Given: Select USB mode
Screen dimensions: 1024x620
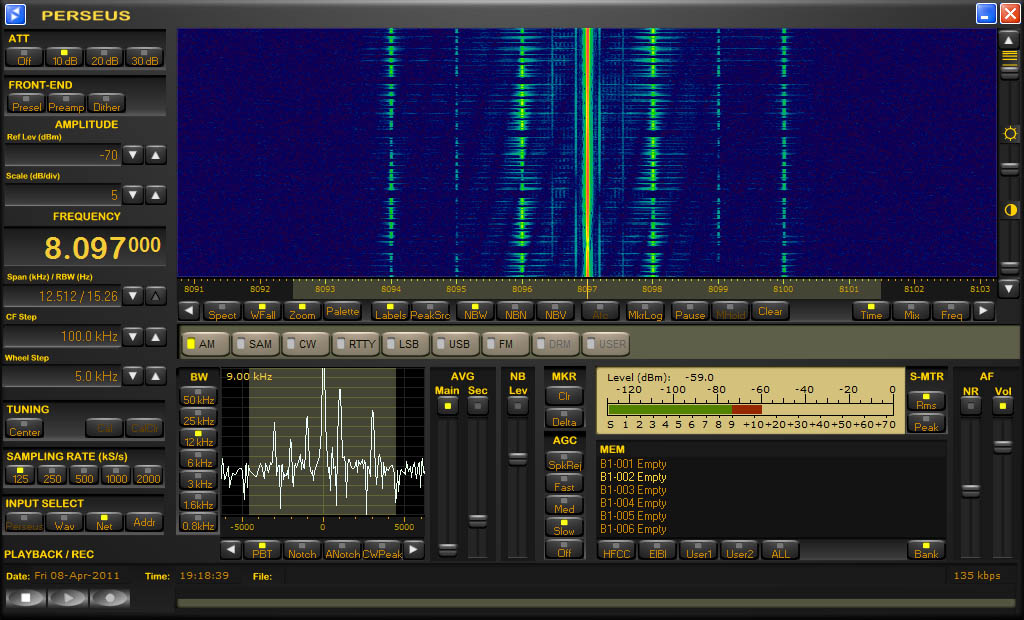Looking at the screenshot, I should (456, 344).
